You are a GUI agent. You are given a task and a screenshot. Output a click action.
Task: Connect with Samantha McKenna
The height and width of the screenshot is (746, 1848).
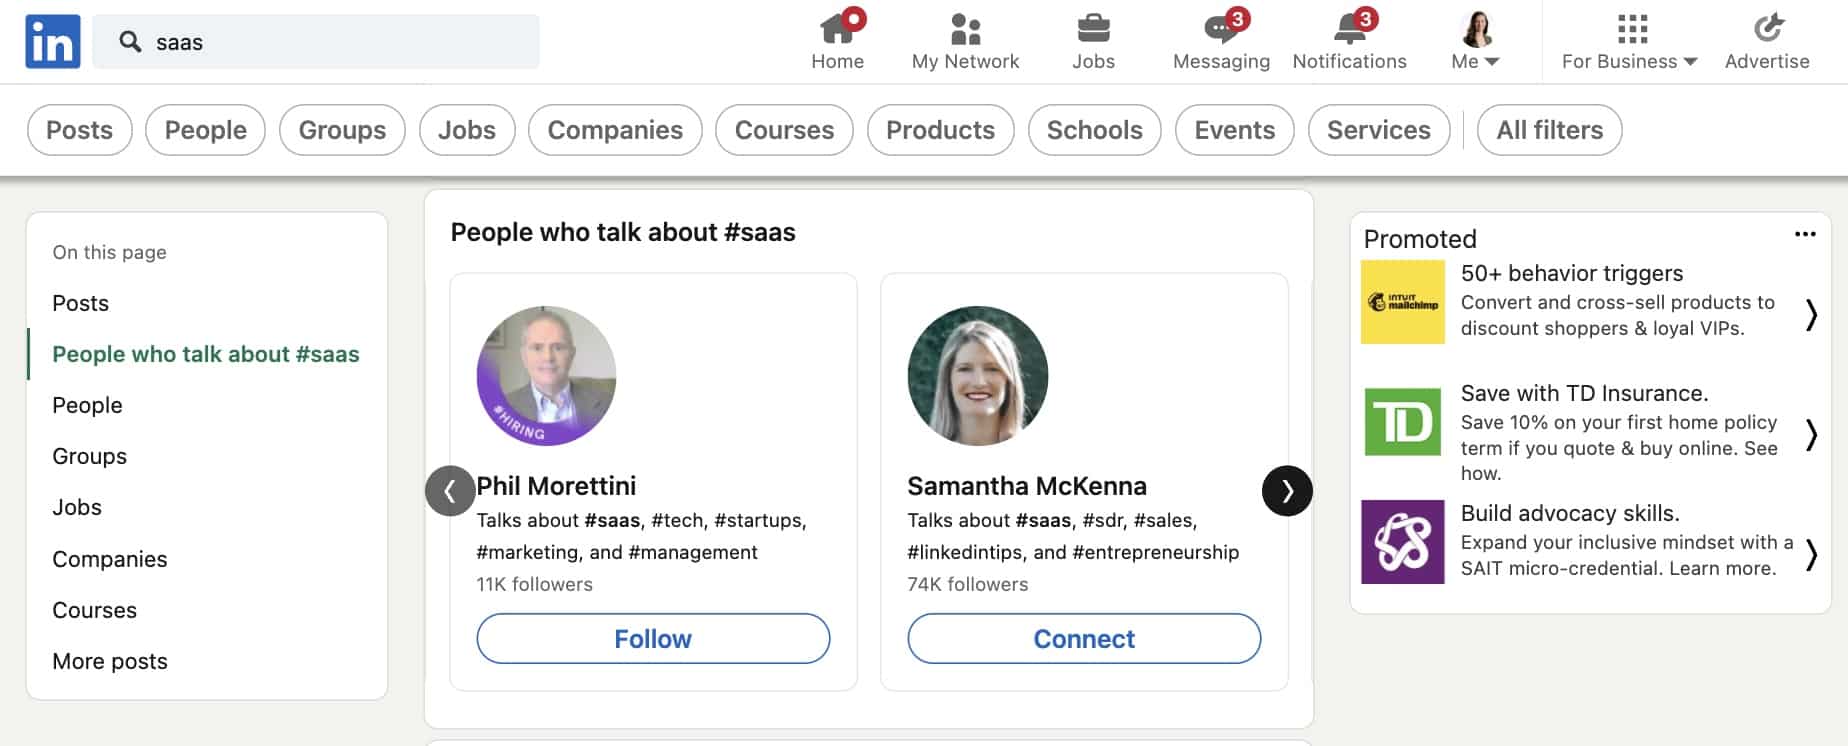tap(1084, 639)
